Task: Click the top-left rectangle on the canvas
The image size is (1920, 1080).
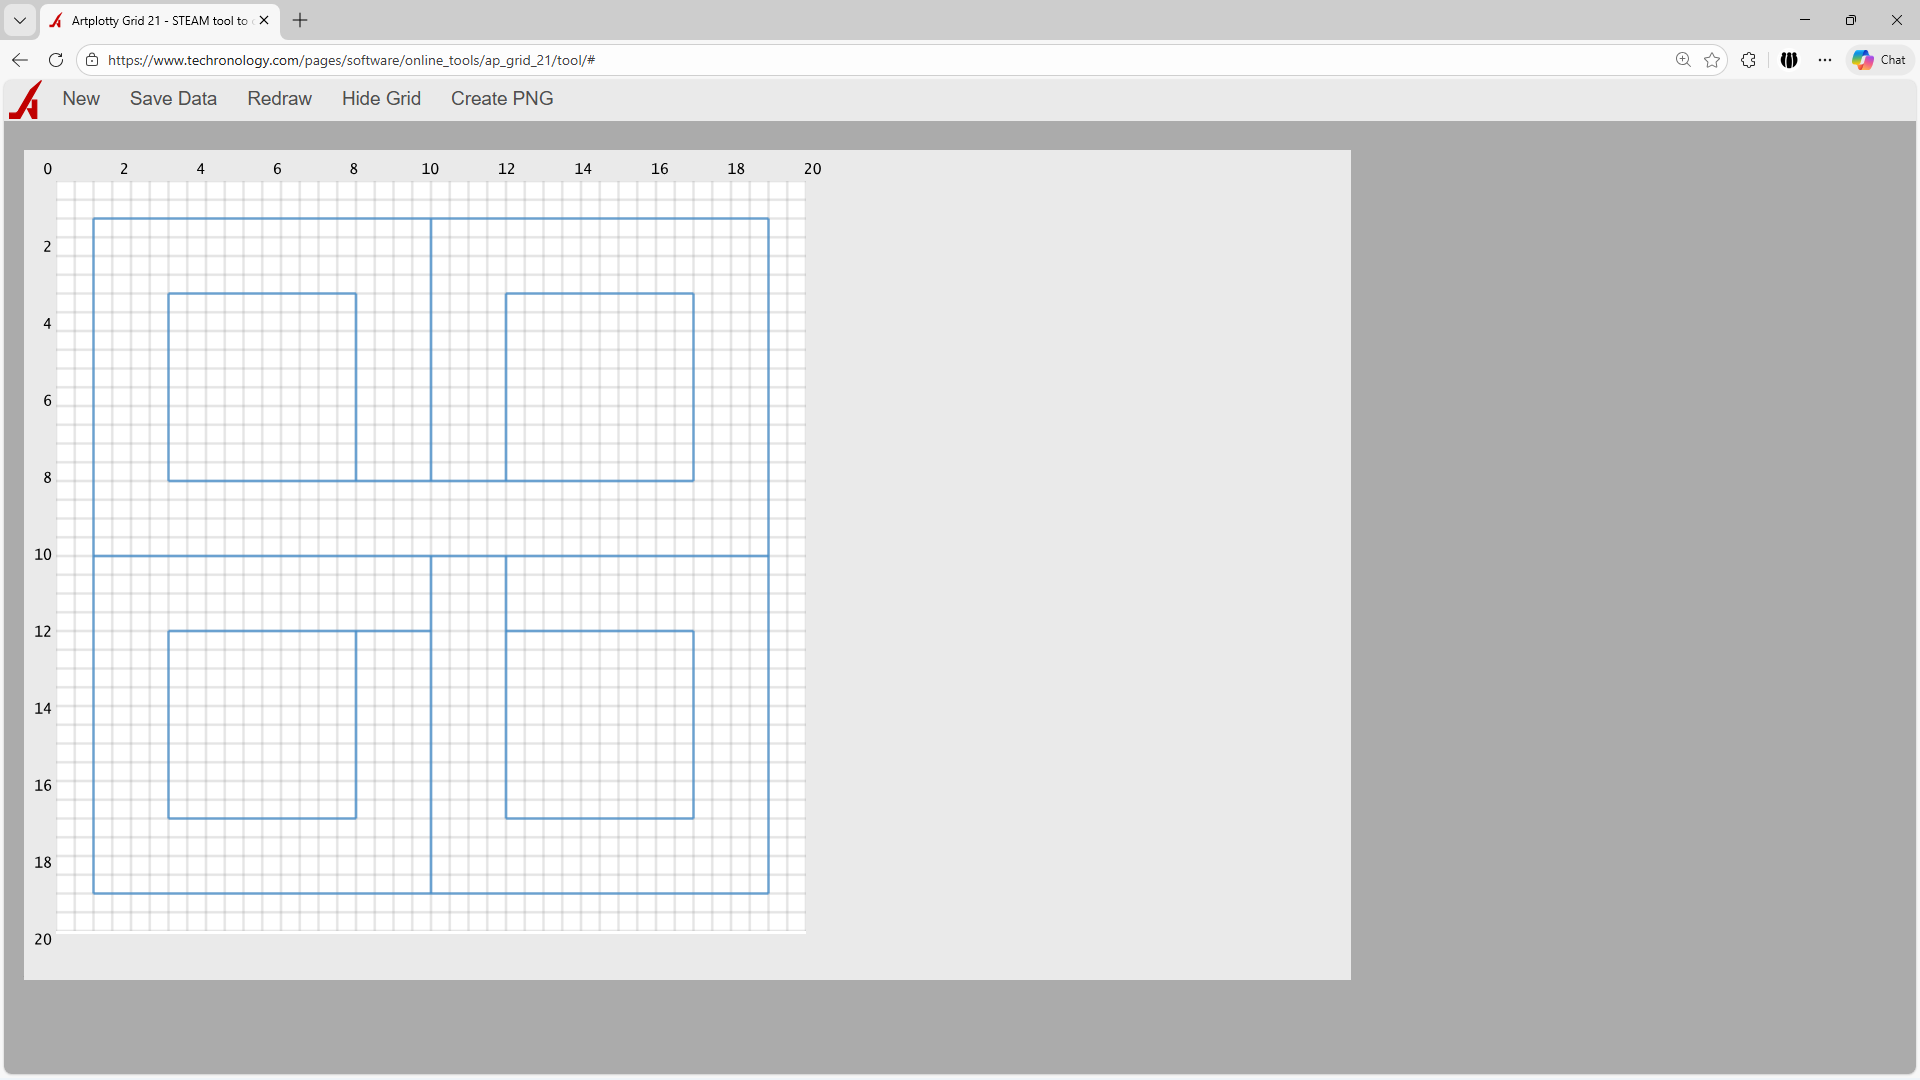Action: click(x=262, y=387)
